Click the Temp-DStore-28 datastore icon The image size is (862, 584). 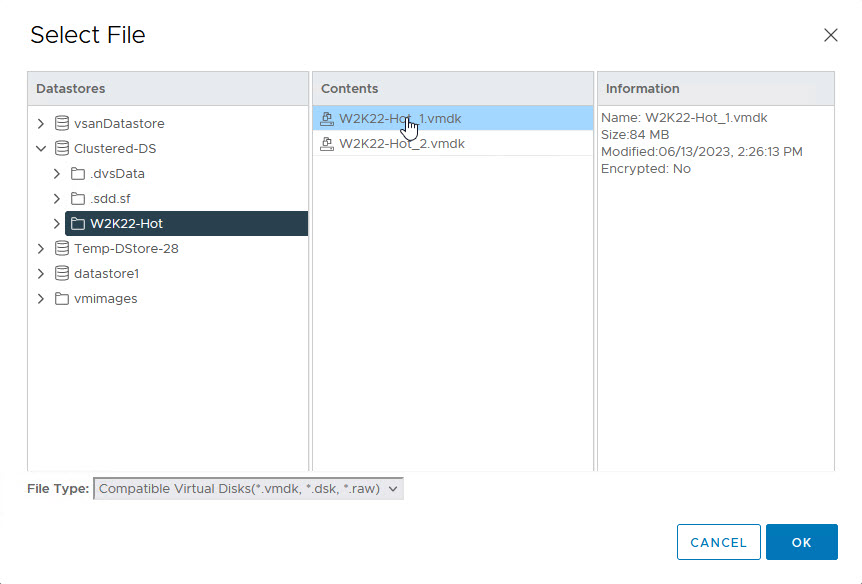pyautogui.click(x=62, y=249)
